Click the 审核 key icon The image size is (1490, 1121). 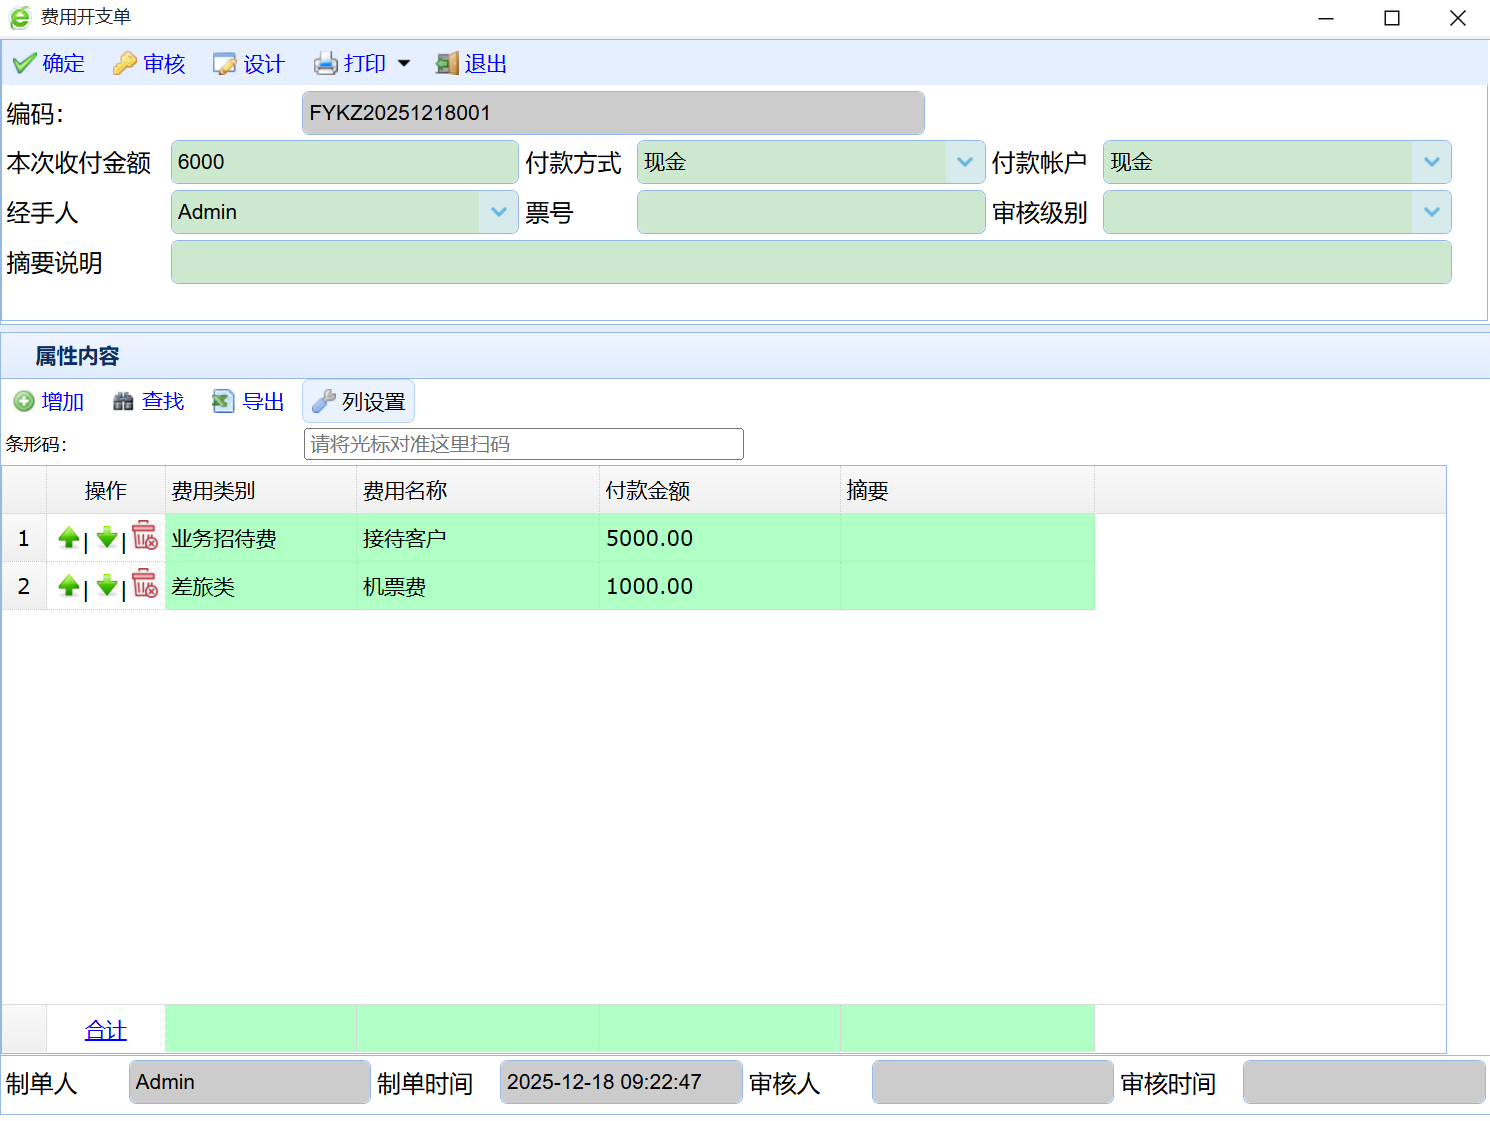125,64
